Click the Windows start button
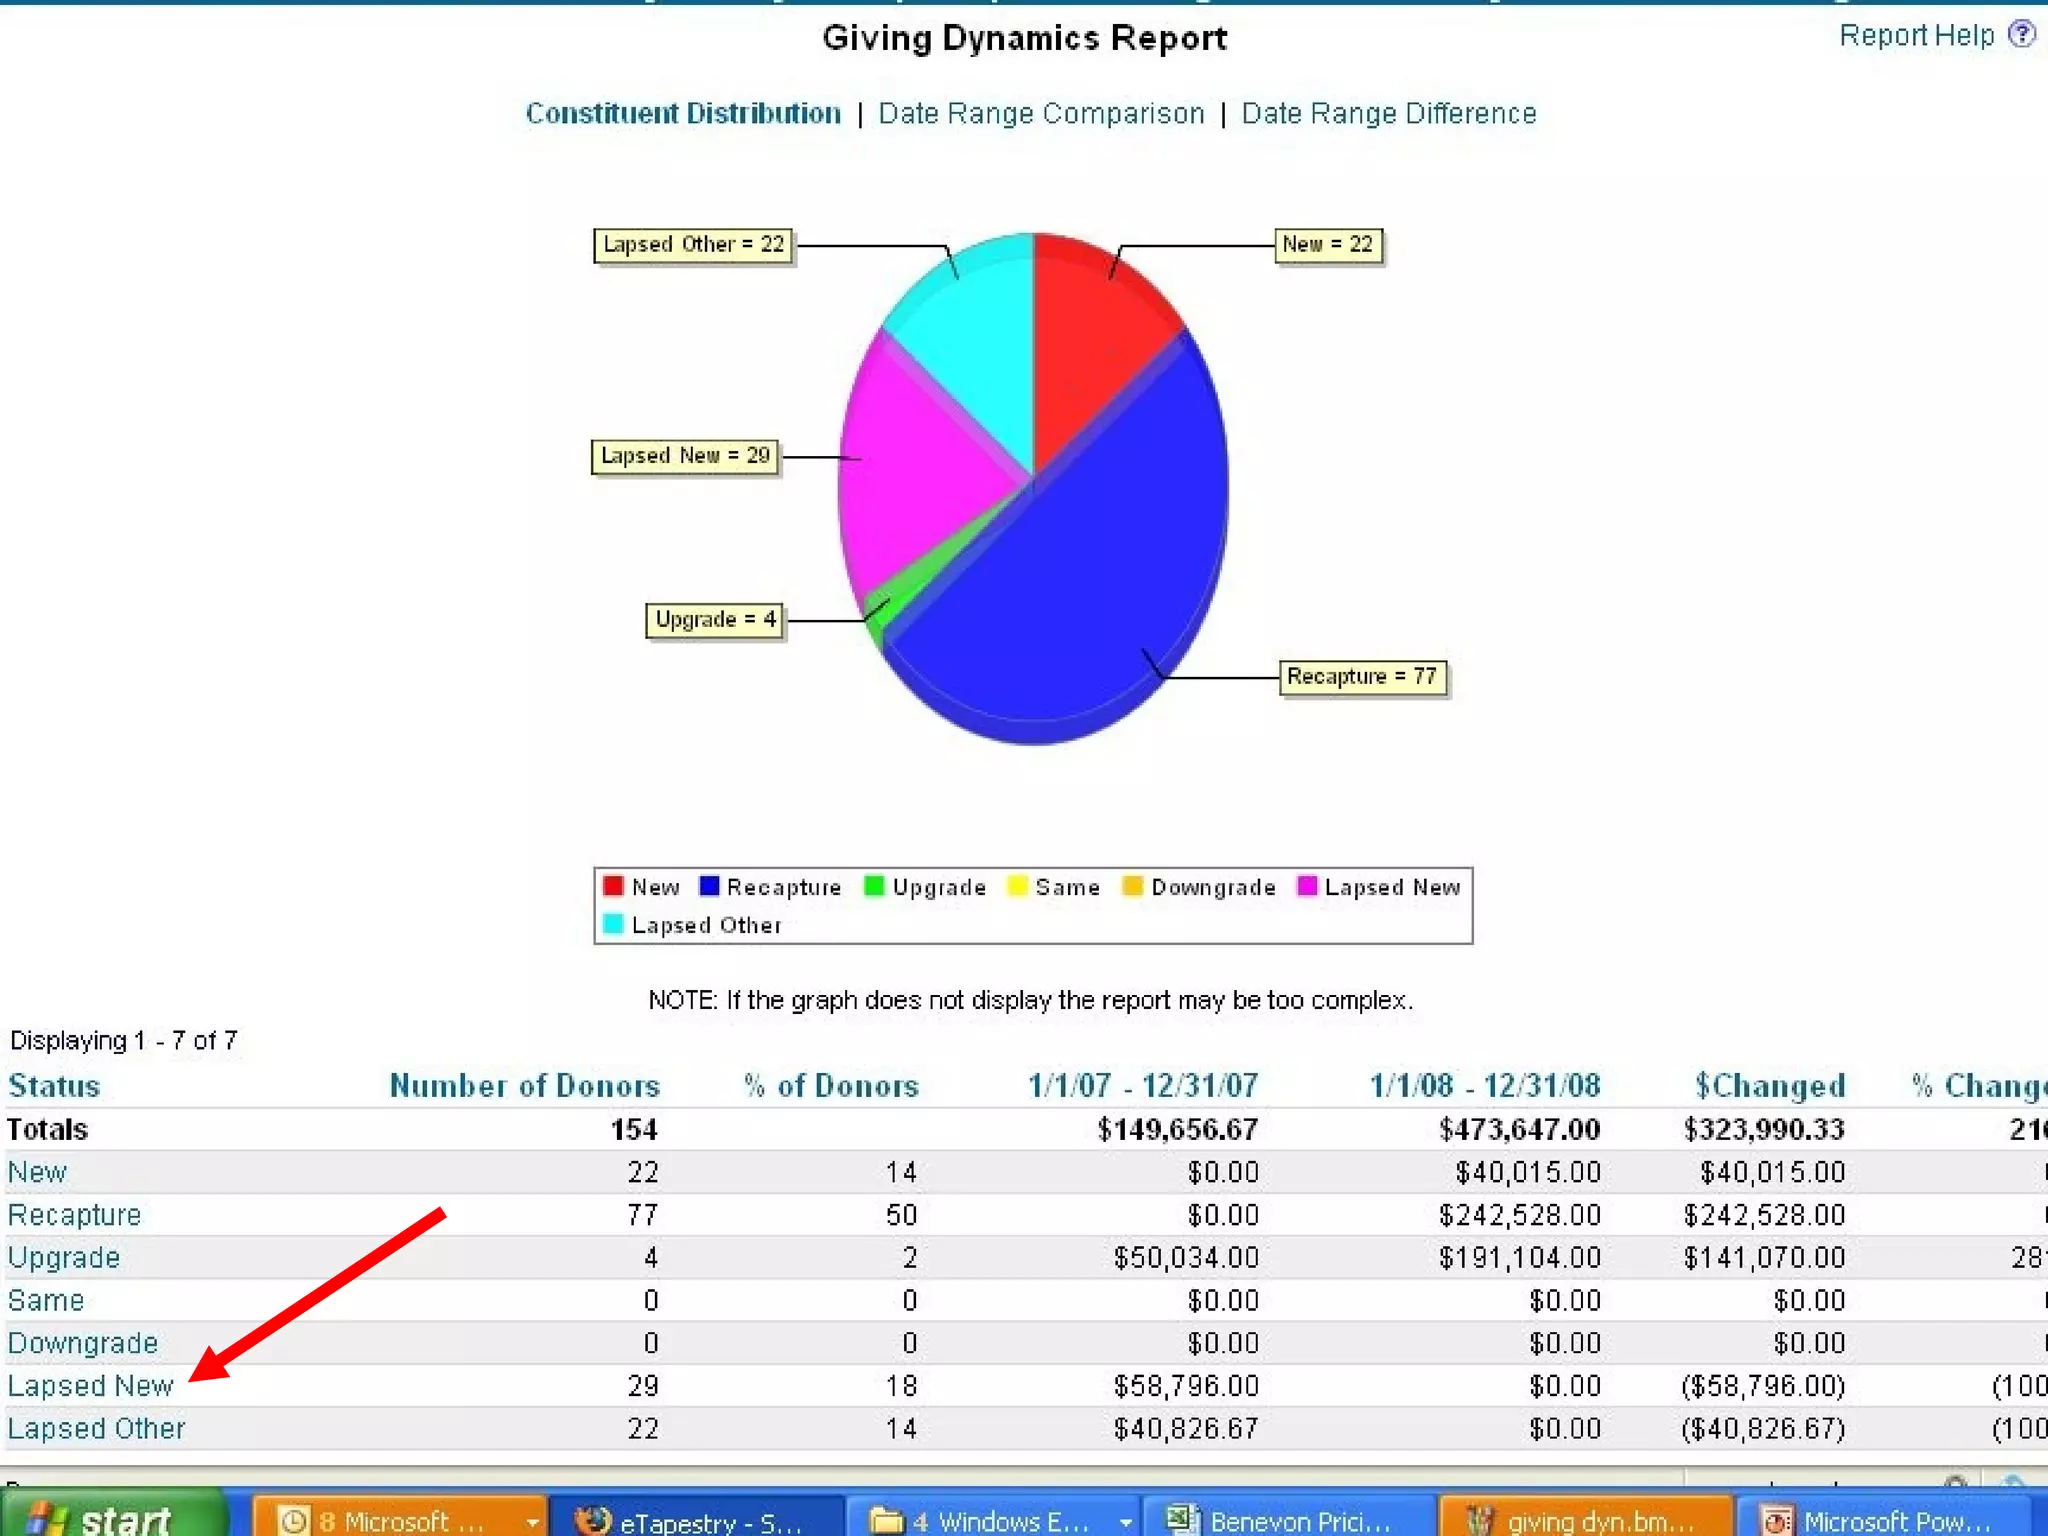Viewport: 2048px width, 1536px height. 110,1519
